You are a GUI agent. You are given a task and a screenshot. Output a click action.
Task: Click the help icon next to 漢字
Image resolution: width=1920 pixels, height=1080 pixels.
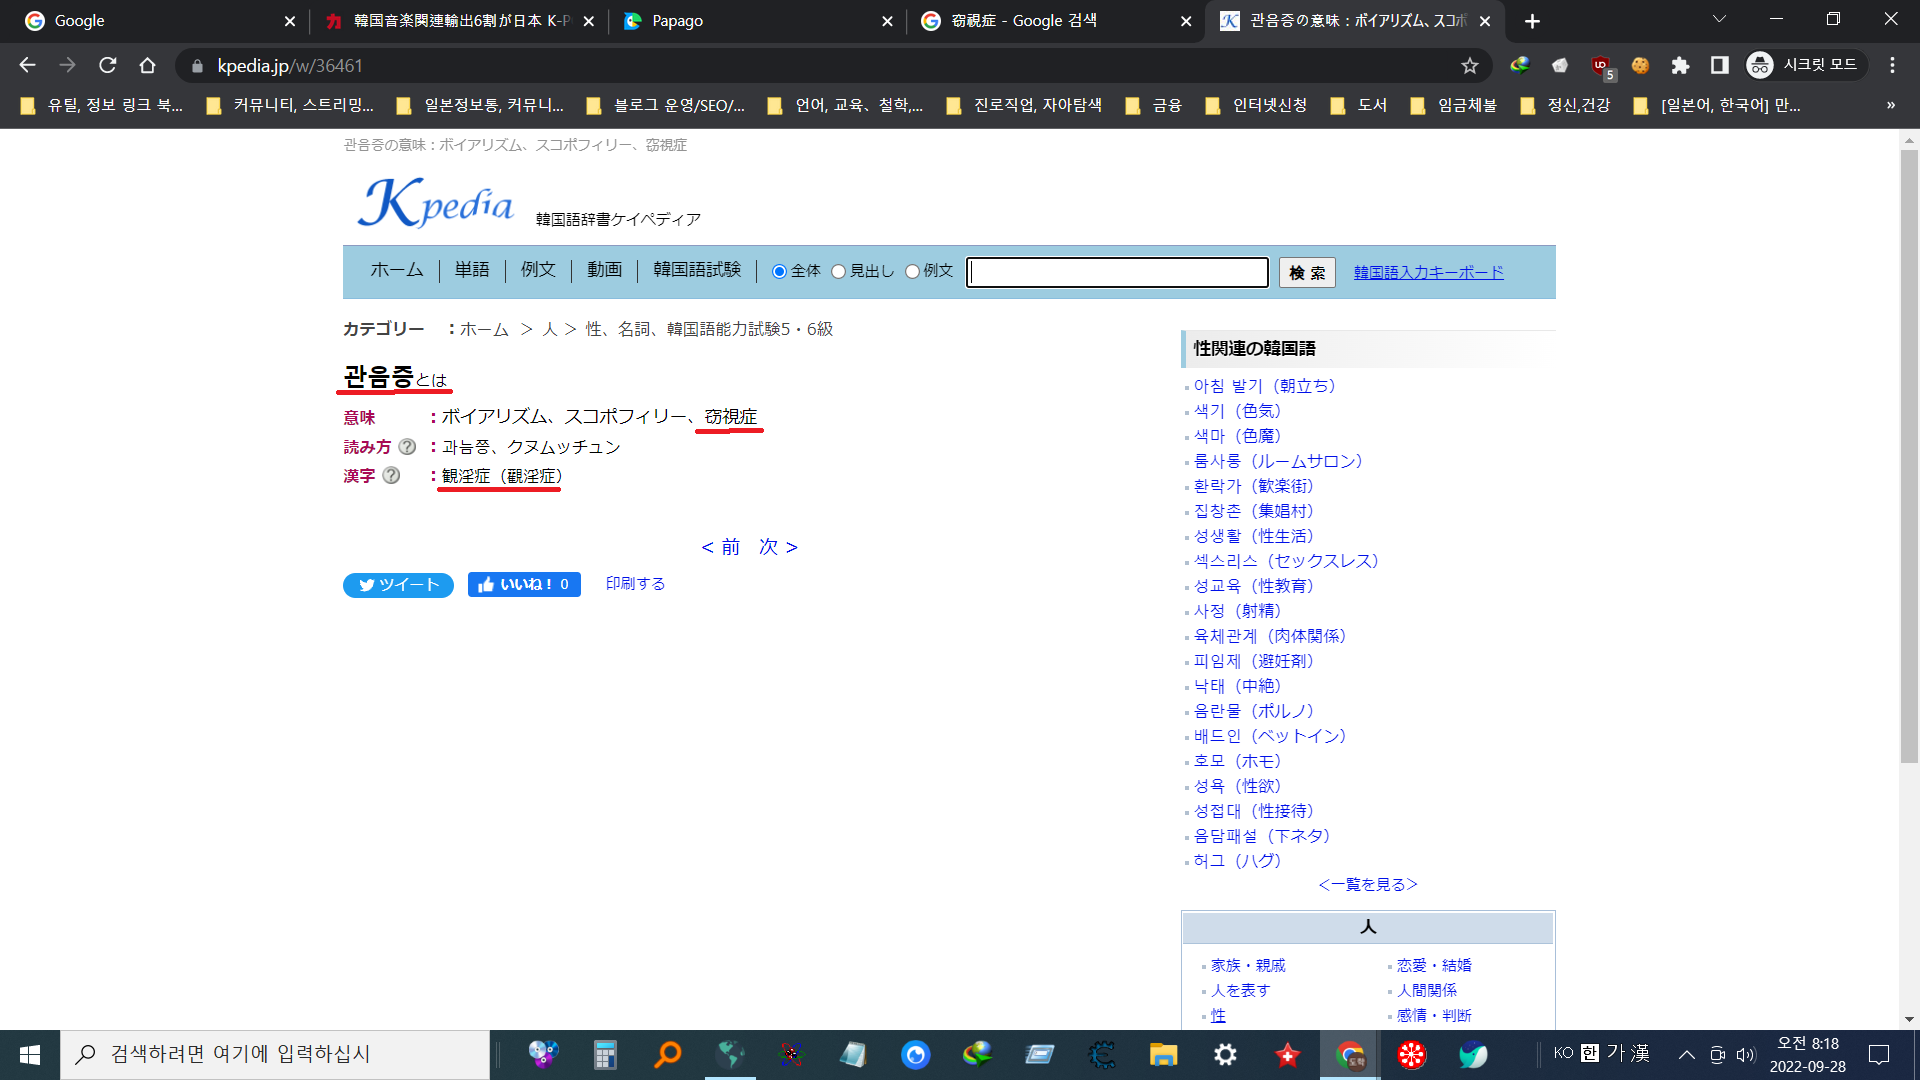pyautogui.click(x=391, y=476)
